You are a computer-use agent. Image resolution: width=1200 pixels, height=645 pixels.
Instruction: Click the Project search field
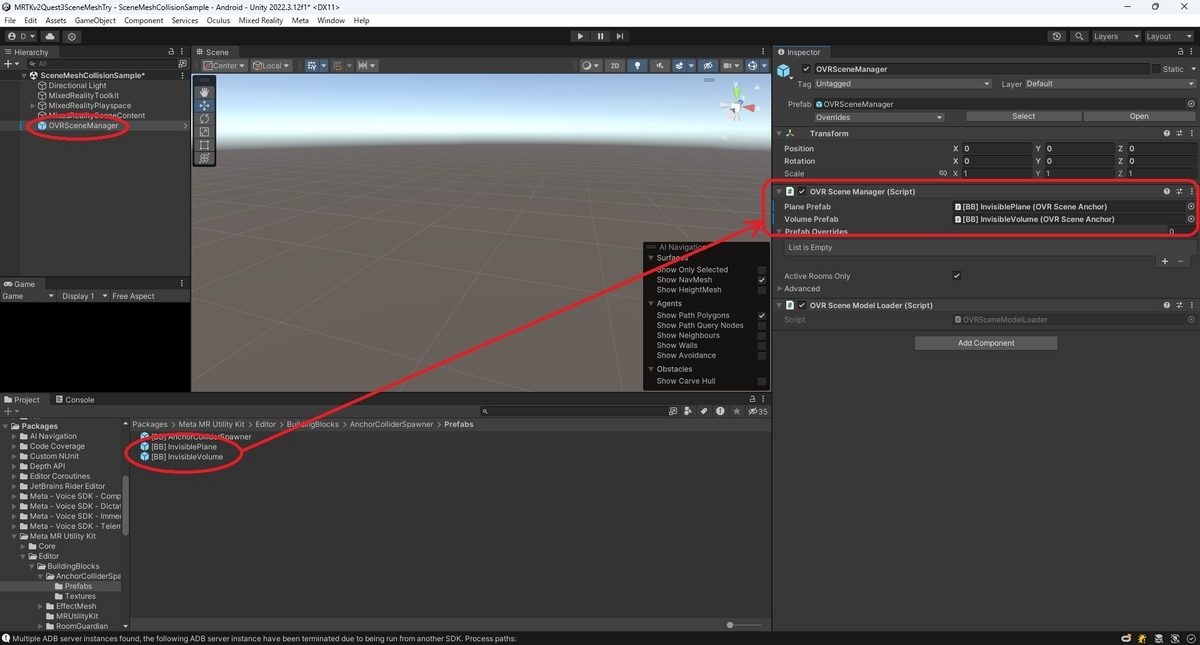click(x=572, y=411)
